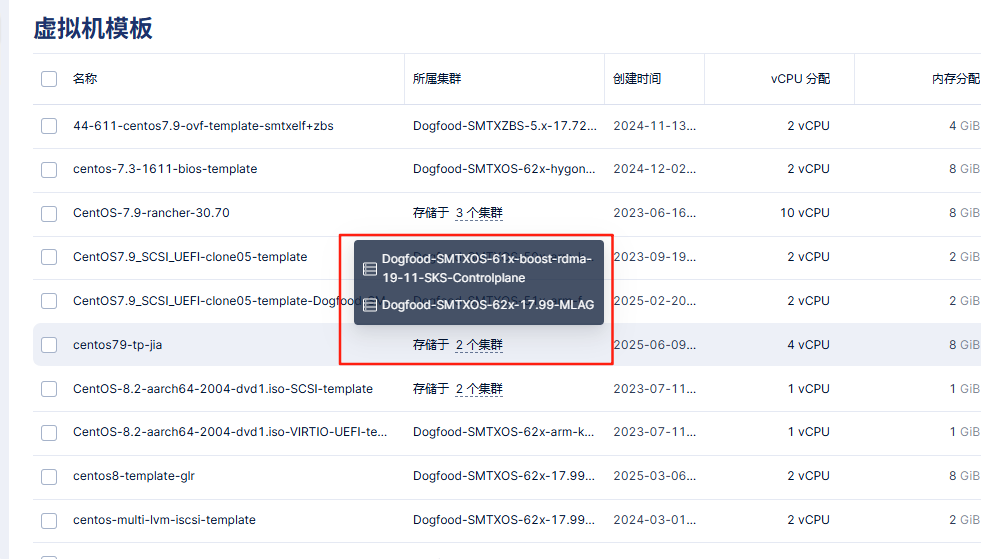Open Dogfood-SMTXOS-62x-17.99-MLAG cluster from tooltip
981x559 pixels.
488,305
